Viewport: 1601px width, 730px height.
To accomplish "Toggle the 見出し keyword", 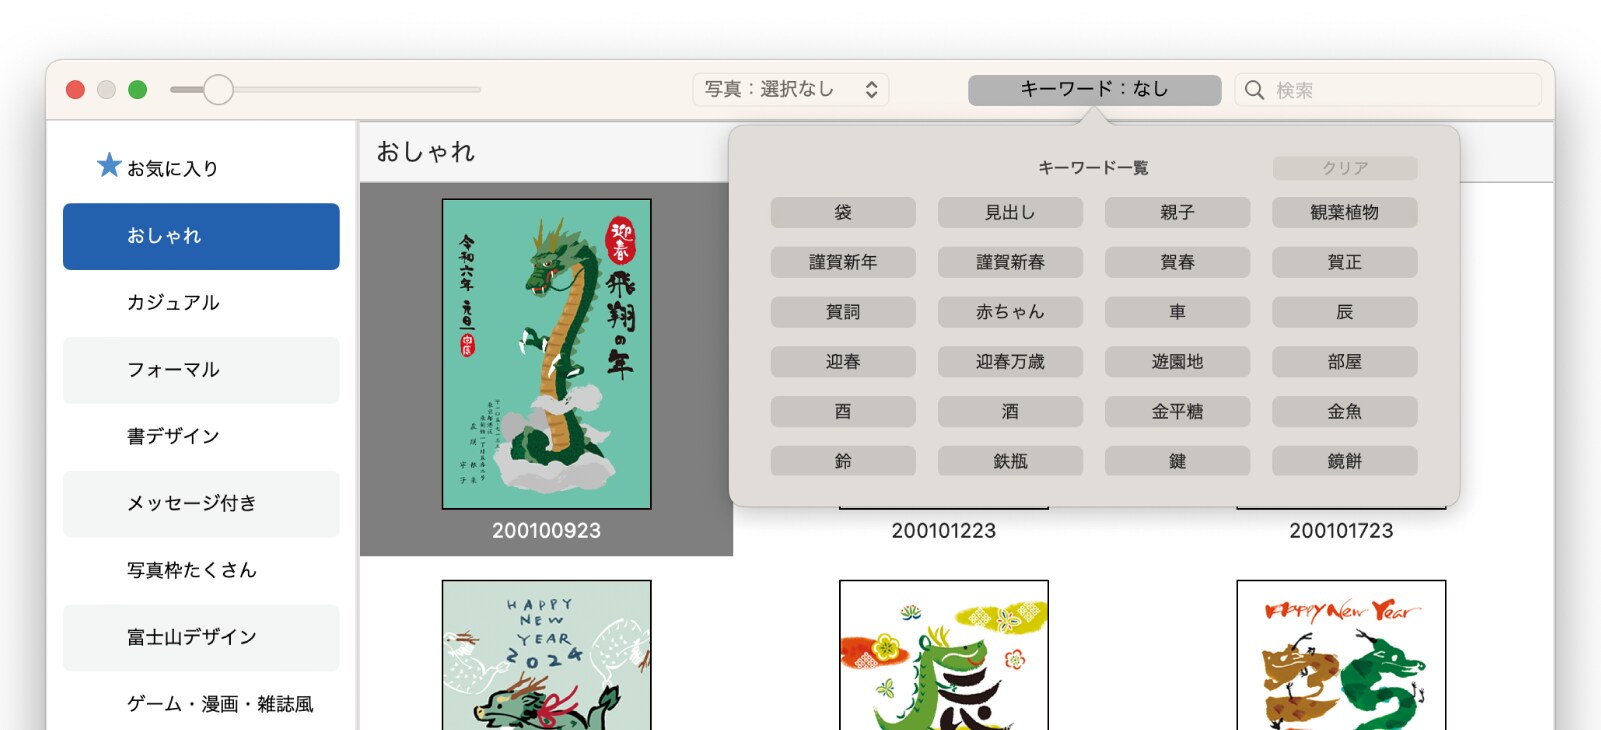I will [x=1010, y=212].
